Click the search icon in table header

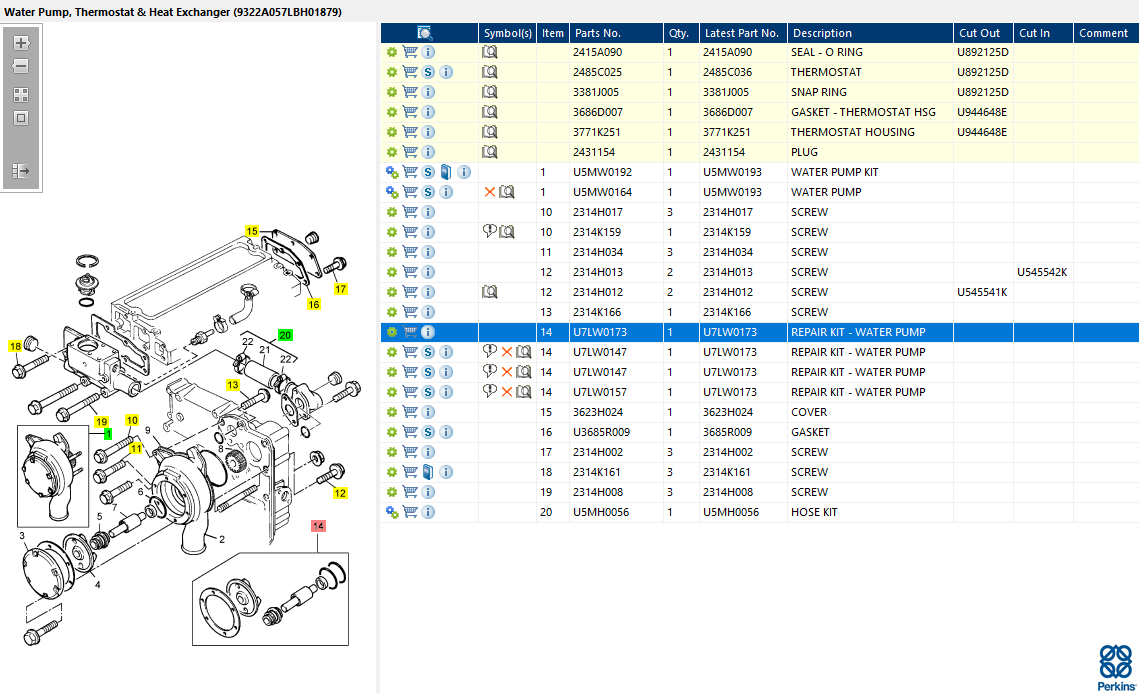click(x=425, y=33)
